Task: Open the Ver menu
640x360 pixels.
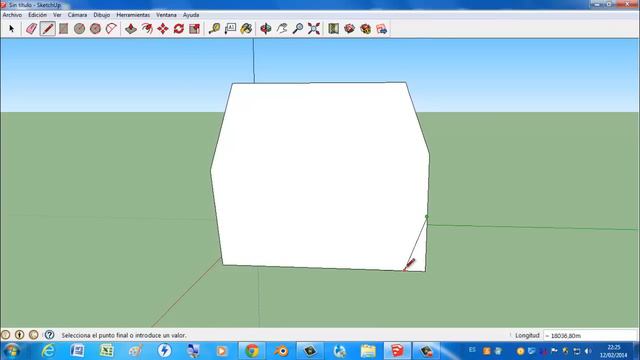Action: (x=57, y=15)
